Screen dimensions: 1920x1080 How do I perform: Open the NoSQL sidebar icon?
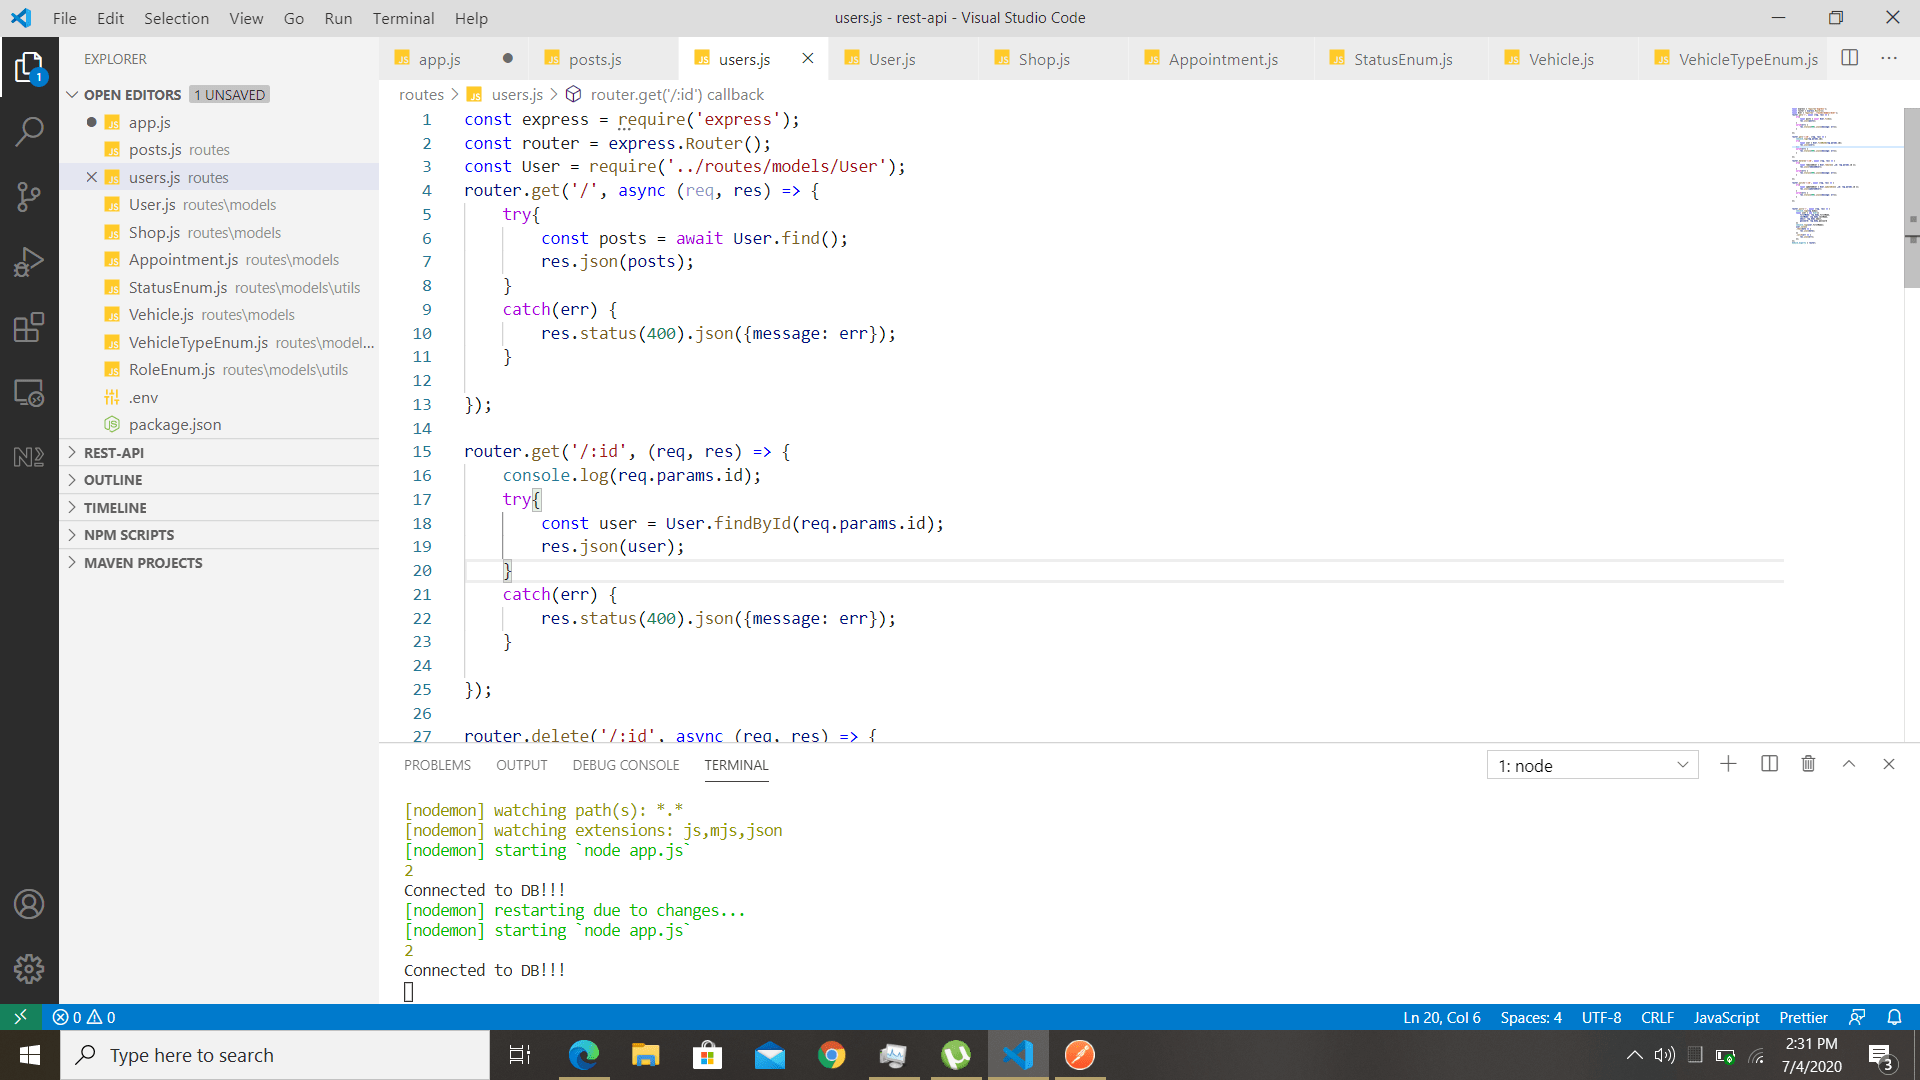click(29, 457)
